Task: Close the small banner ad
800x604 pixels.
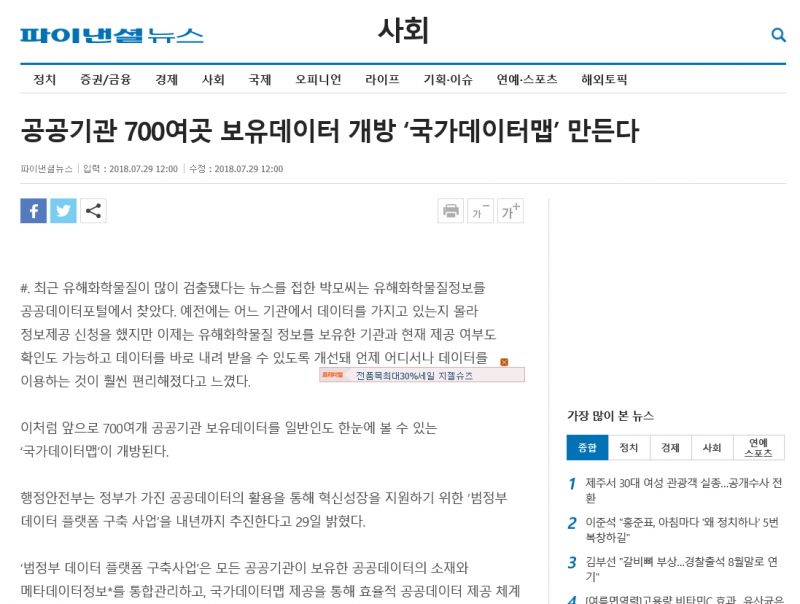Action: click(x=504, y=362)
